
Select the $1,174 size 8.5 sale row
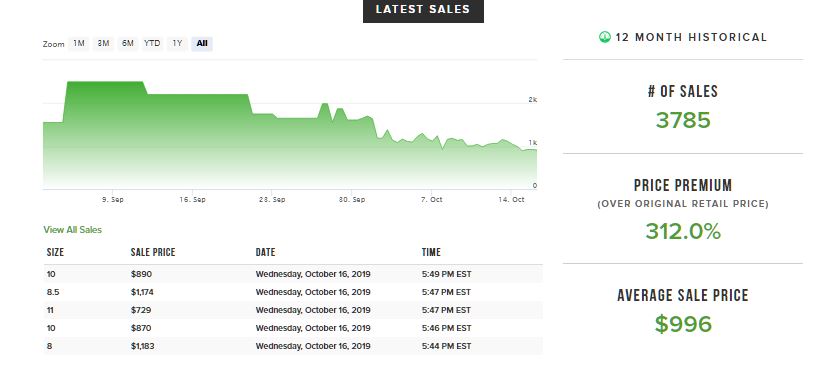pos(293,292)
